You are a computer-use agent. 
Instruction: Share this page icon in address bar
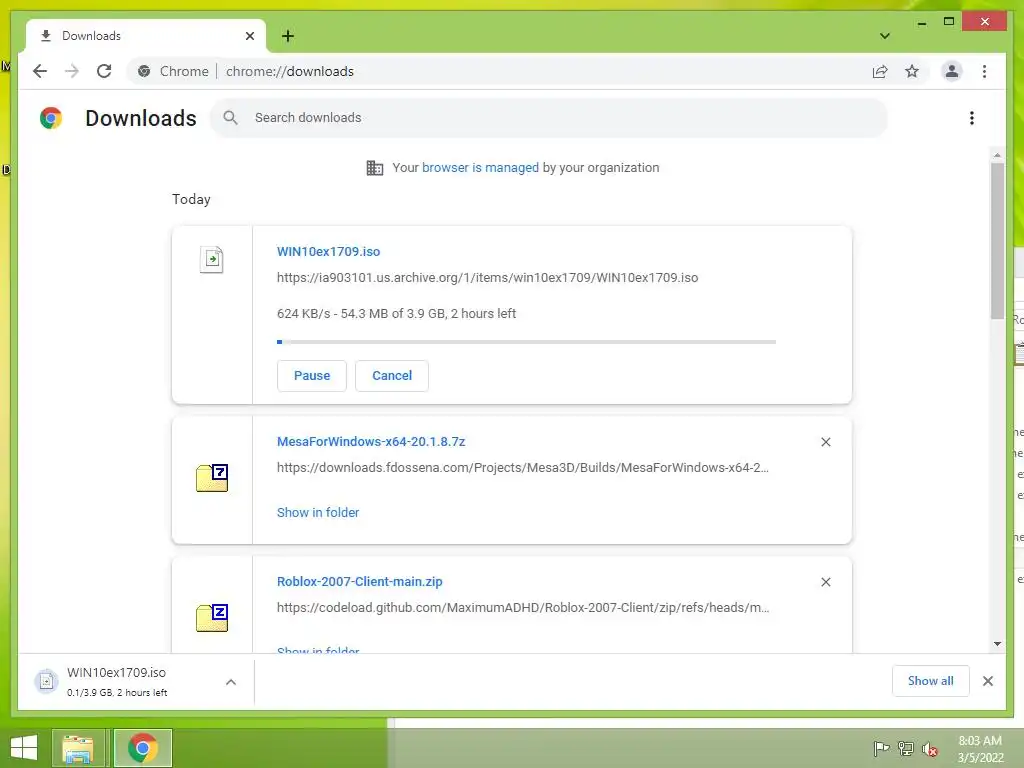click(x=880, y=71)
